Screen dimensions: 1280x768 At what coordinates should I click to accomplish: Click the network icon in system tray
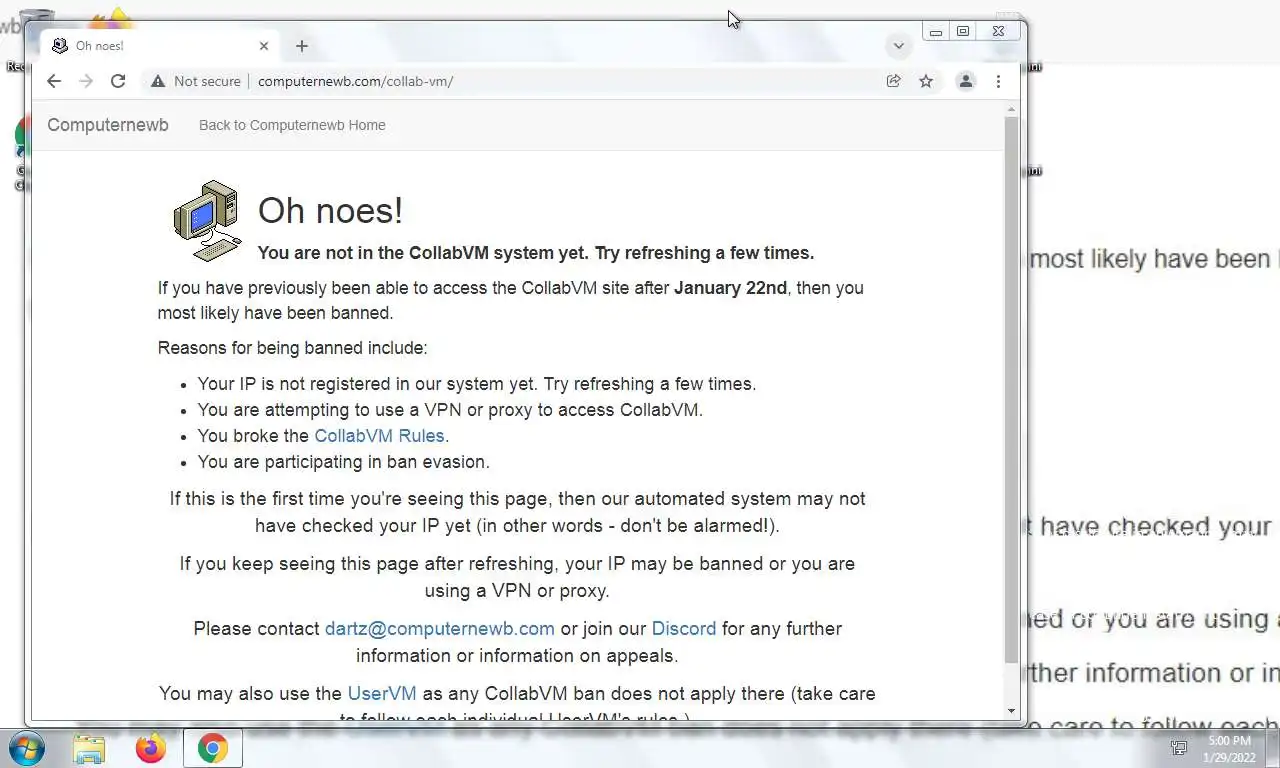[x=1179, y=748]
